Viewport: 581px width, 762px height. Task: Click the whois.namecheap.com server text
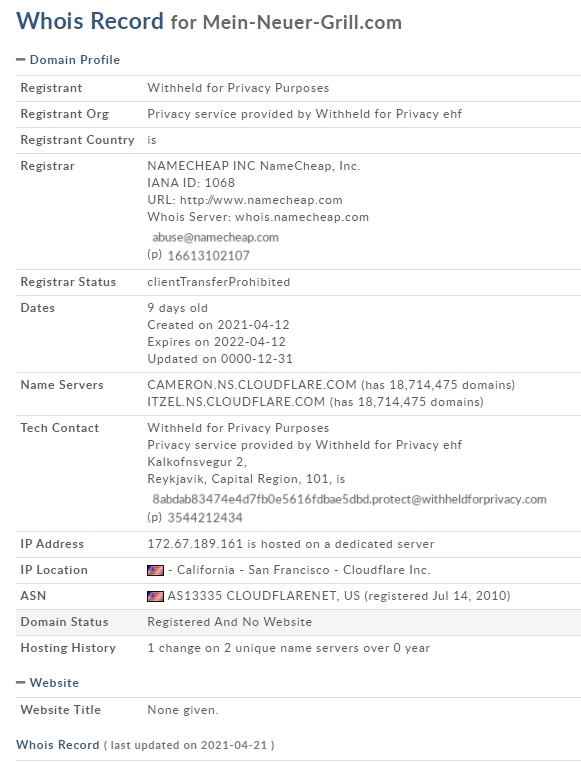point(302,217)
